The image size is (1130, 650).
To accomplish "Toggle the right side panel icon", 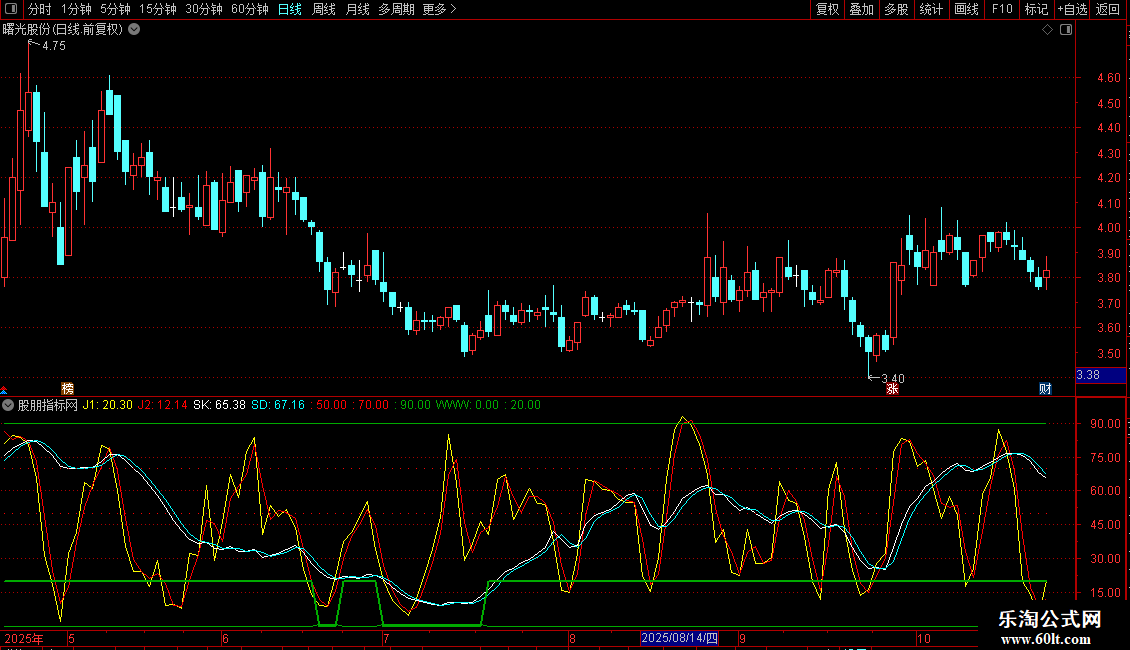I will click(x=1066, y=30).
